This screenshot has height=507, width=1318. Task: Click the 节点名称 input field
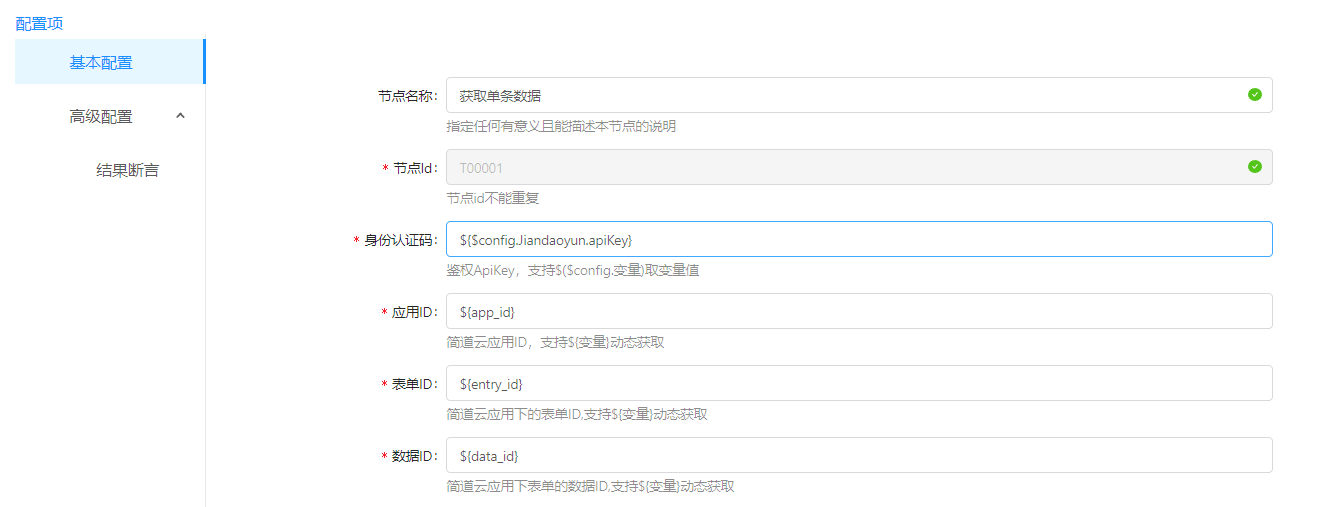click(859, 95)
